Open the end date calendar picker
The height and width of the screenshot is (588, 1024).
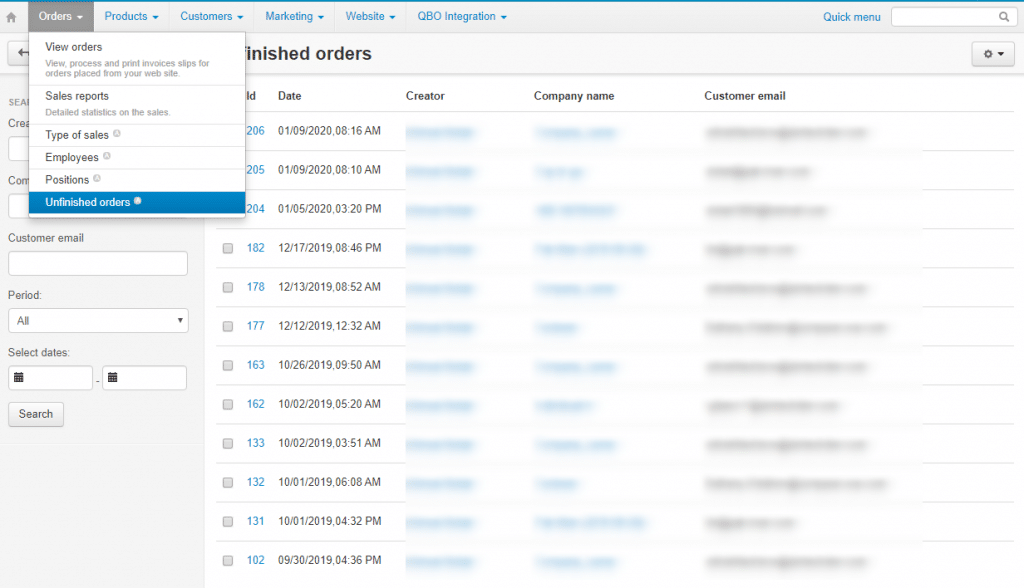click(x=113, y=378)
